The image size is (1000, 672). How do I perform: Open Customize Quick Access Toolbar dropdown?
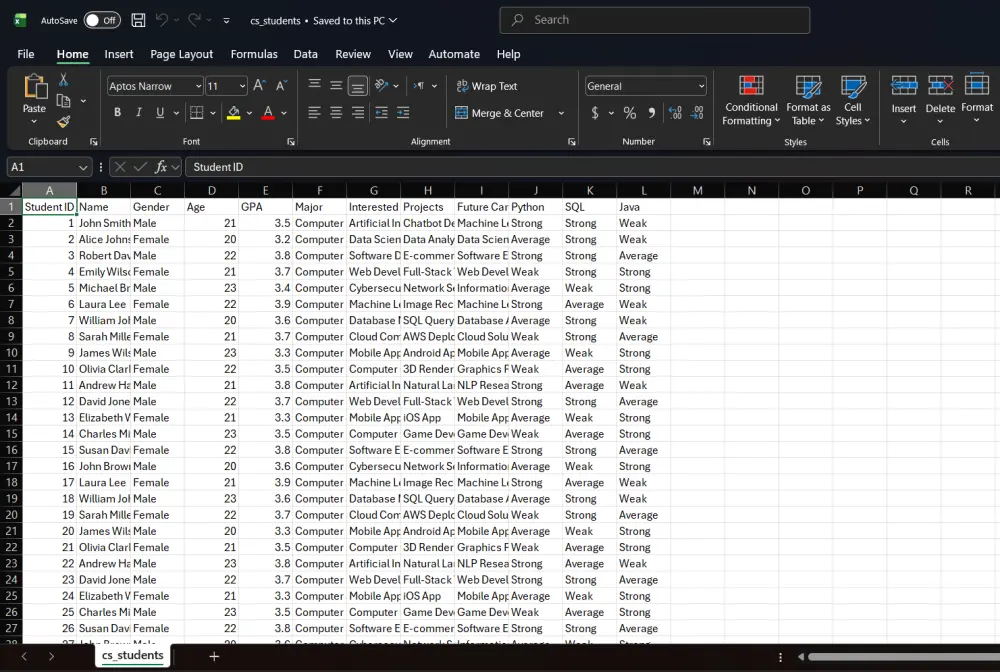(x=226, y=21)
